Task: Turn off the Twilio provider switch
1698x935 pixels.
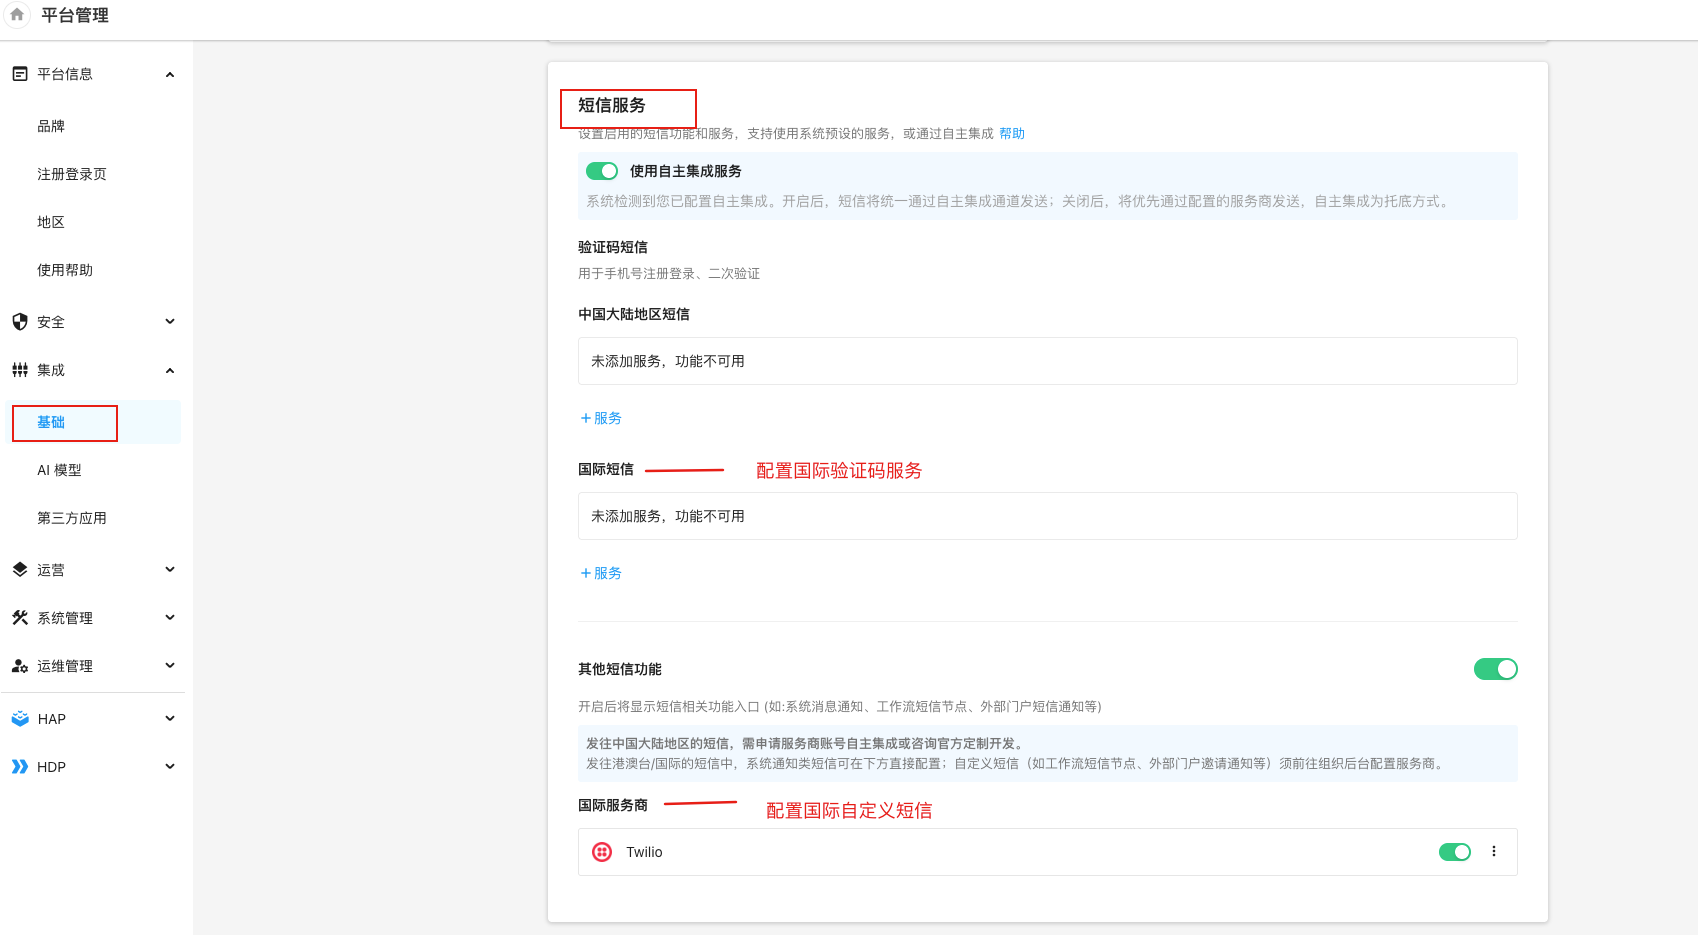Action: (1454, 852)
